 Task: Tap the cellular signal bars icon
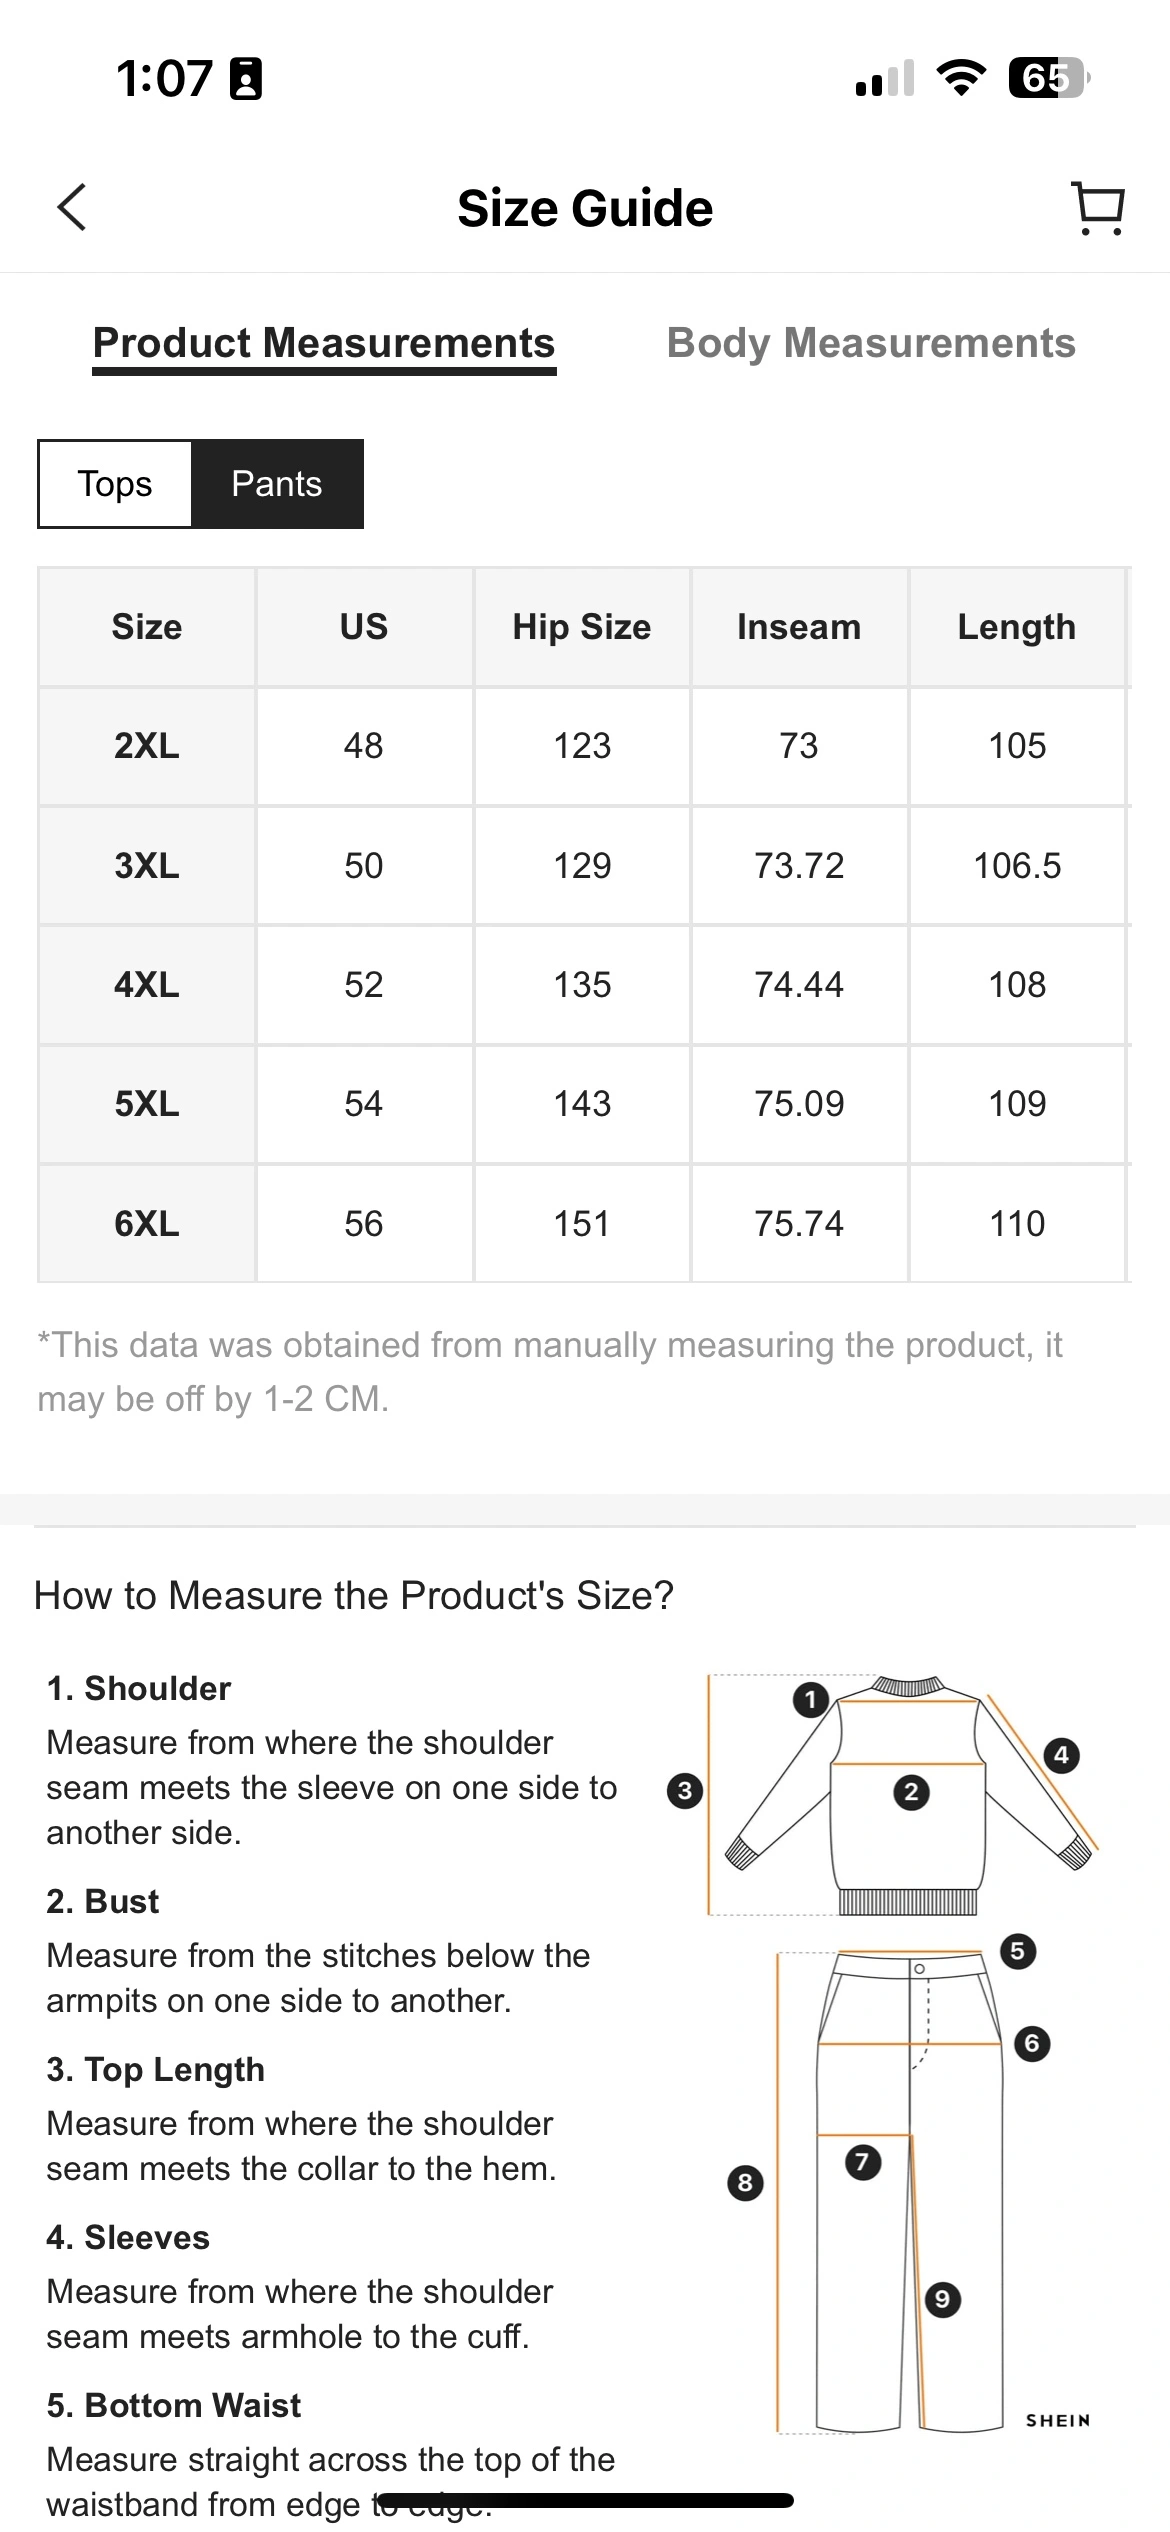[x=885, y=78]
